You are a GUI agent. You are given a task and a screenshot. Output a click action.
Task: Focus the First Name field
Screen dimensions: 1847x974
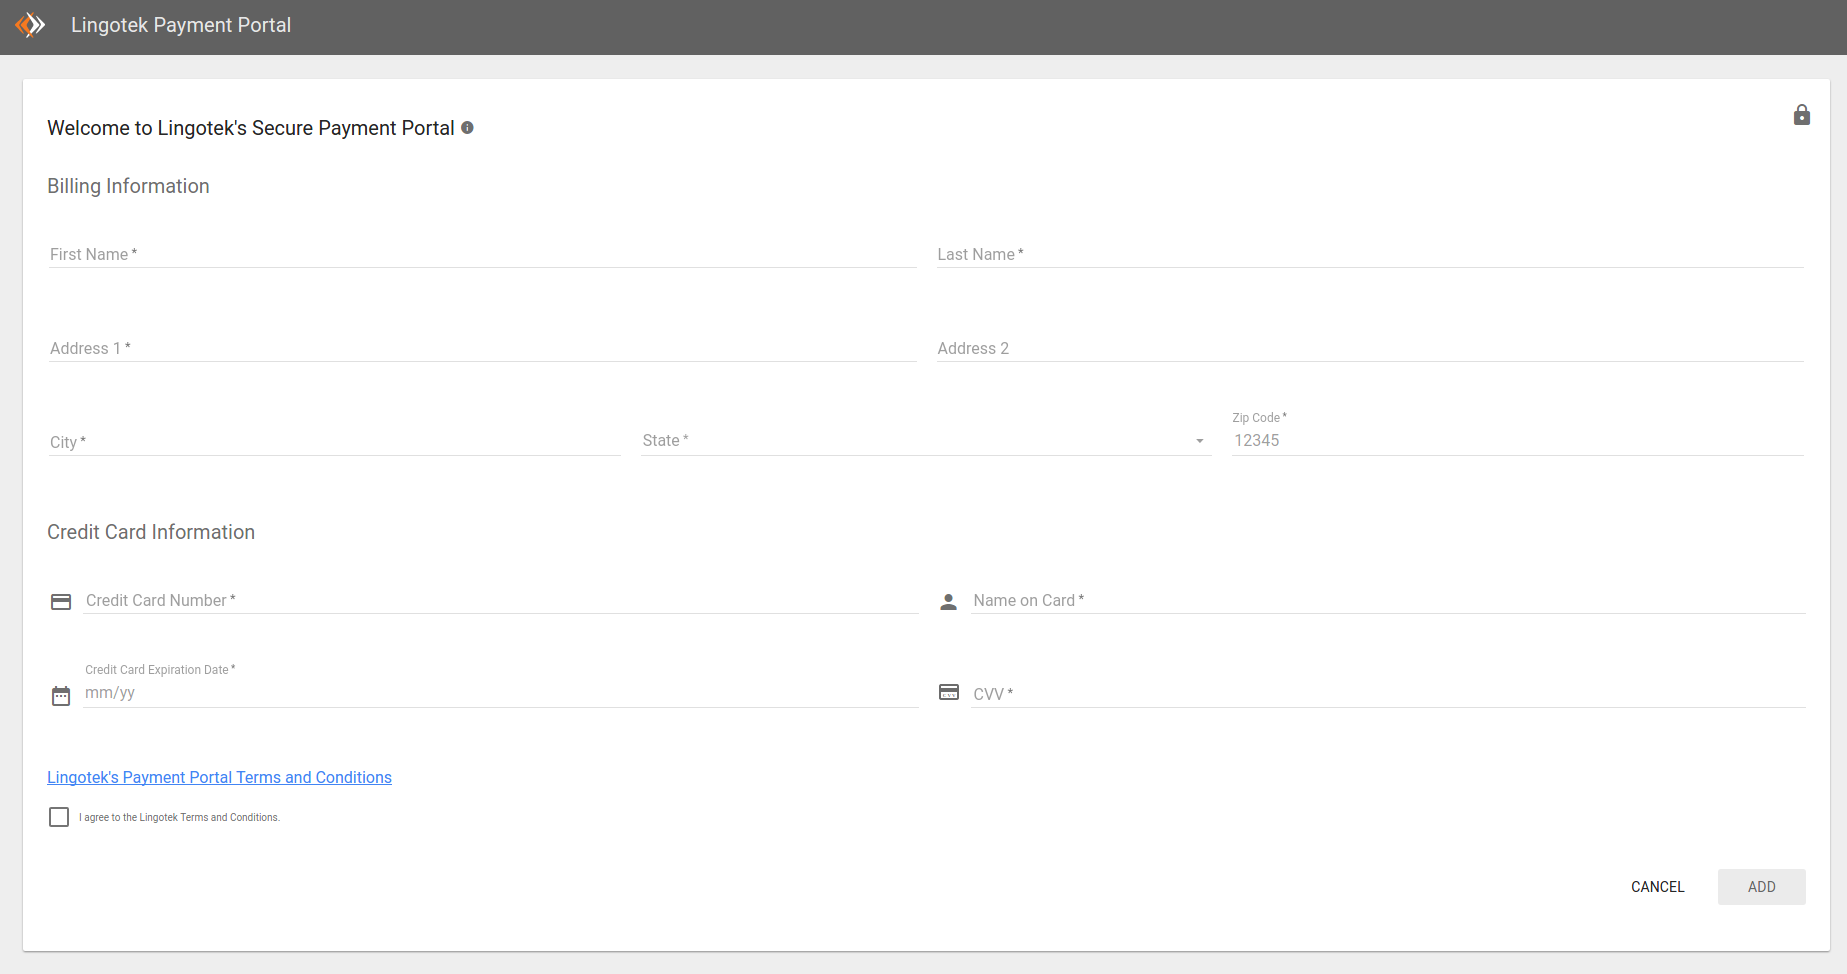[x=482, y=254]
